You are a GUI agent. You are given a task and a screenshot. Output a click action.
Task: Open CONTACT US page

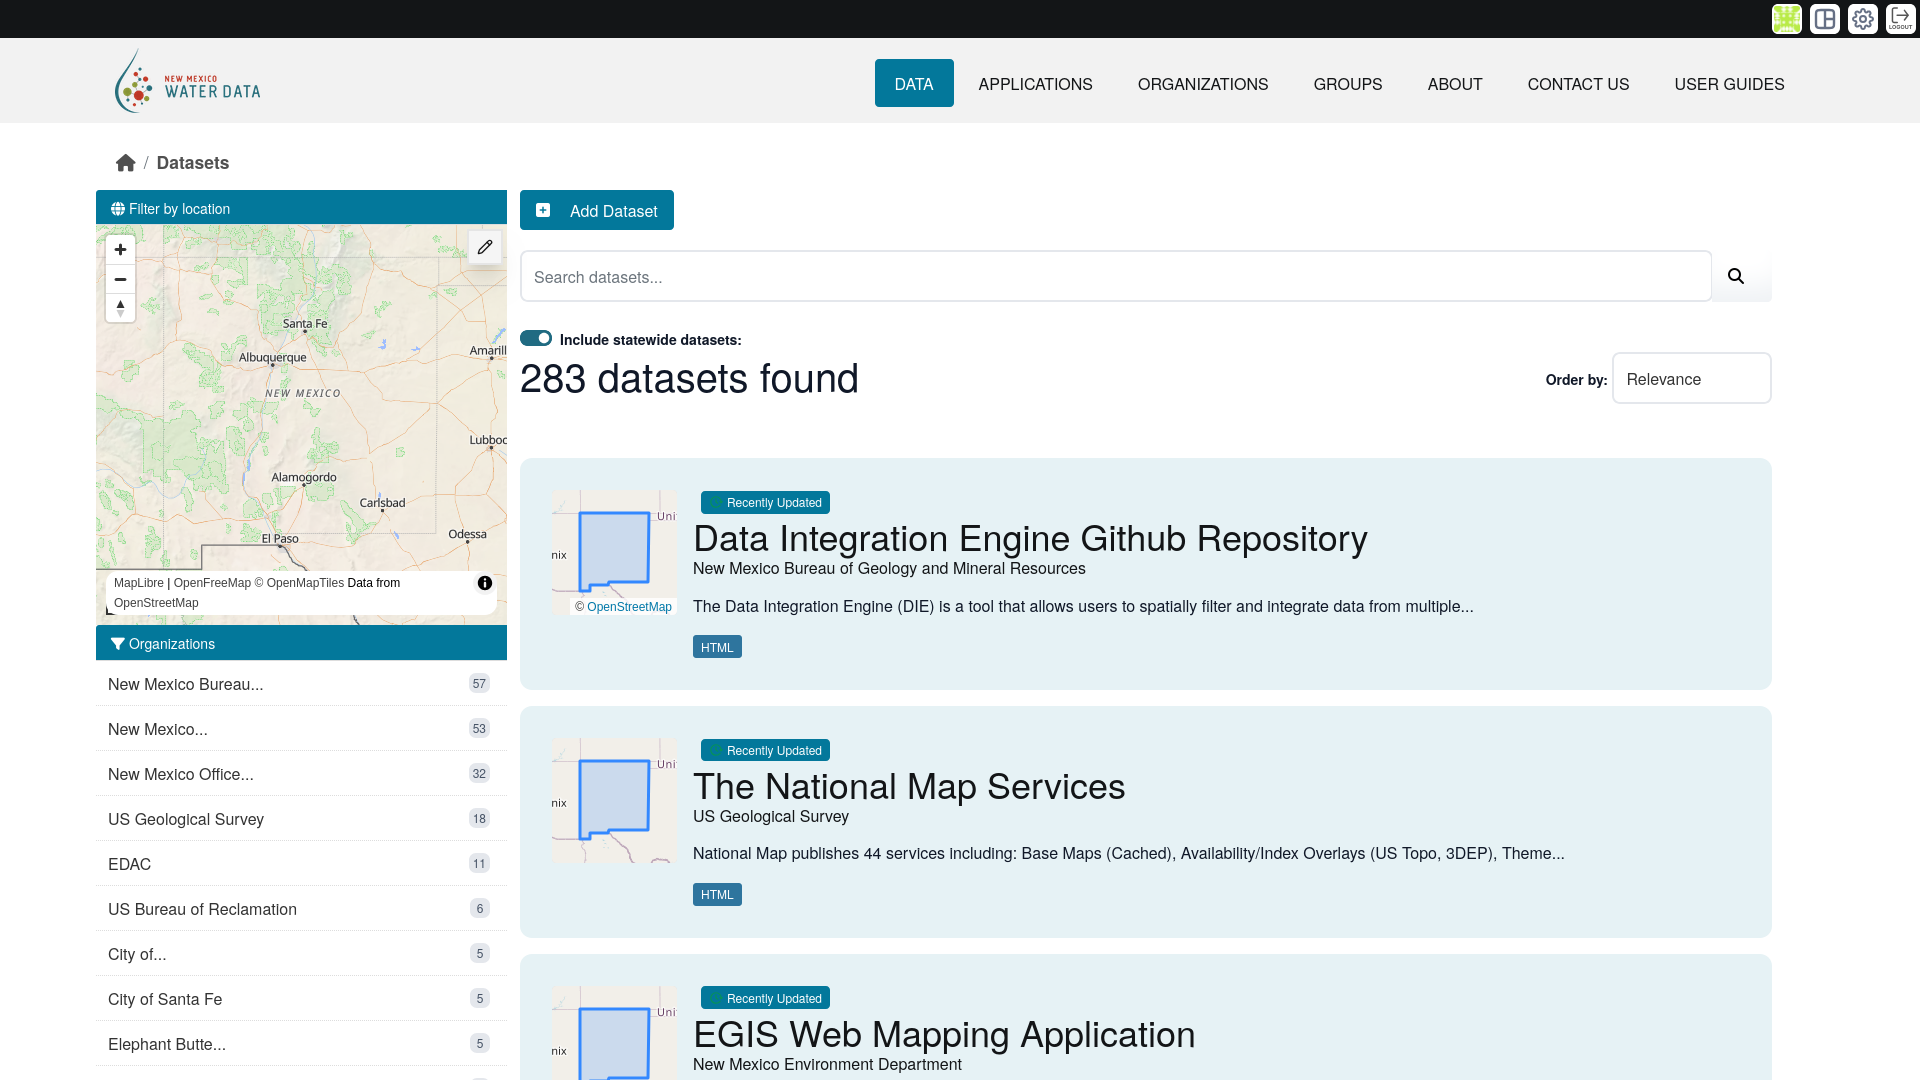pos(1578,84)
